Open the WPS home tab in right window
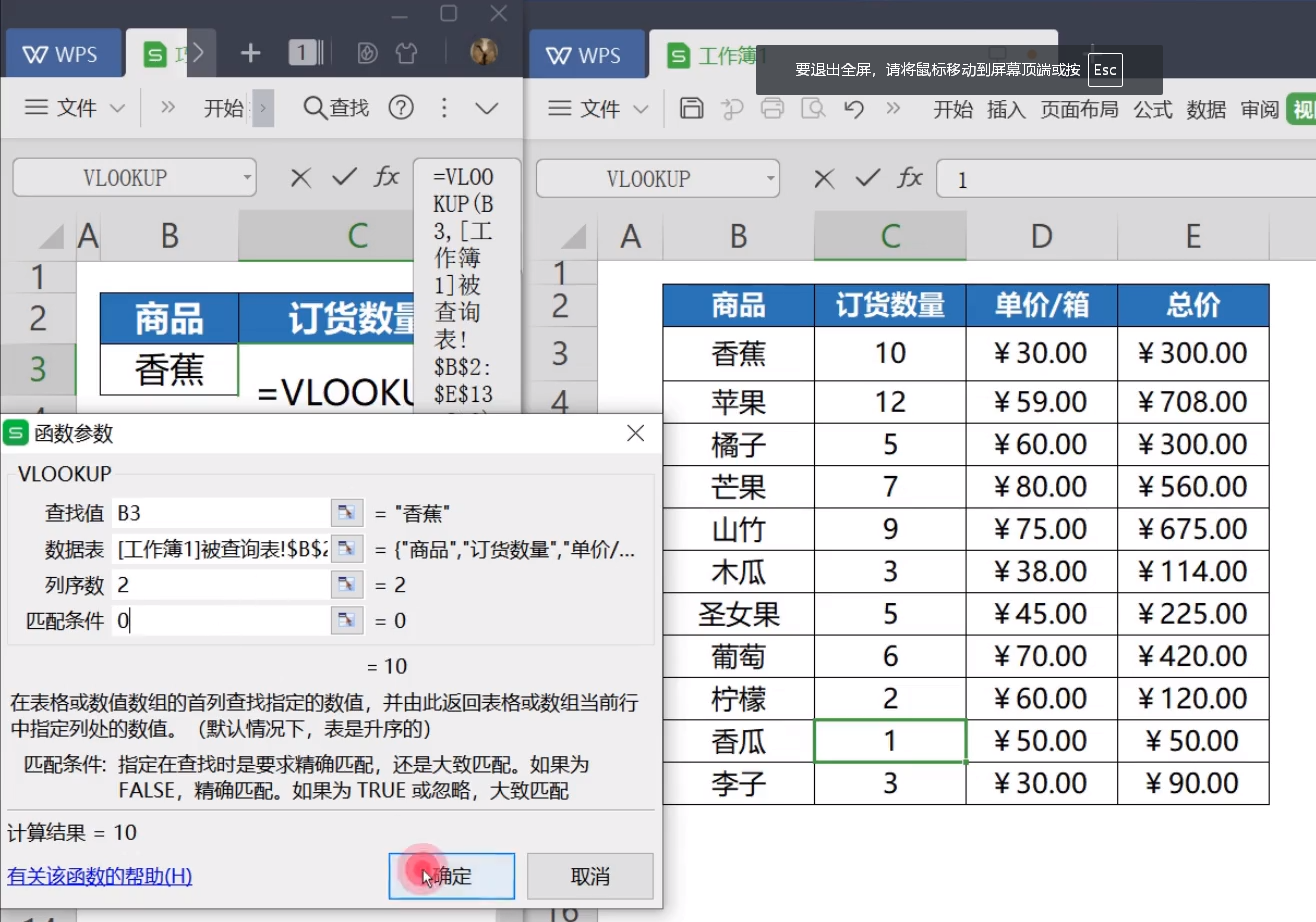This screenshot has height=922, width=1316. [587, 55]
